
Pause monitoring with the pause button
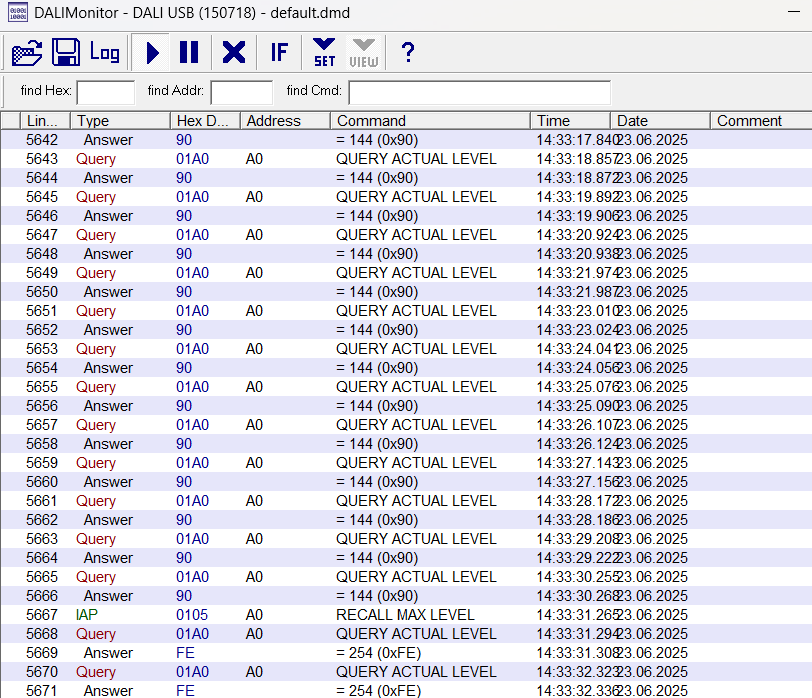click(x=189, y=52)
